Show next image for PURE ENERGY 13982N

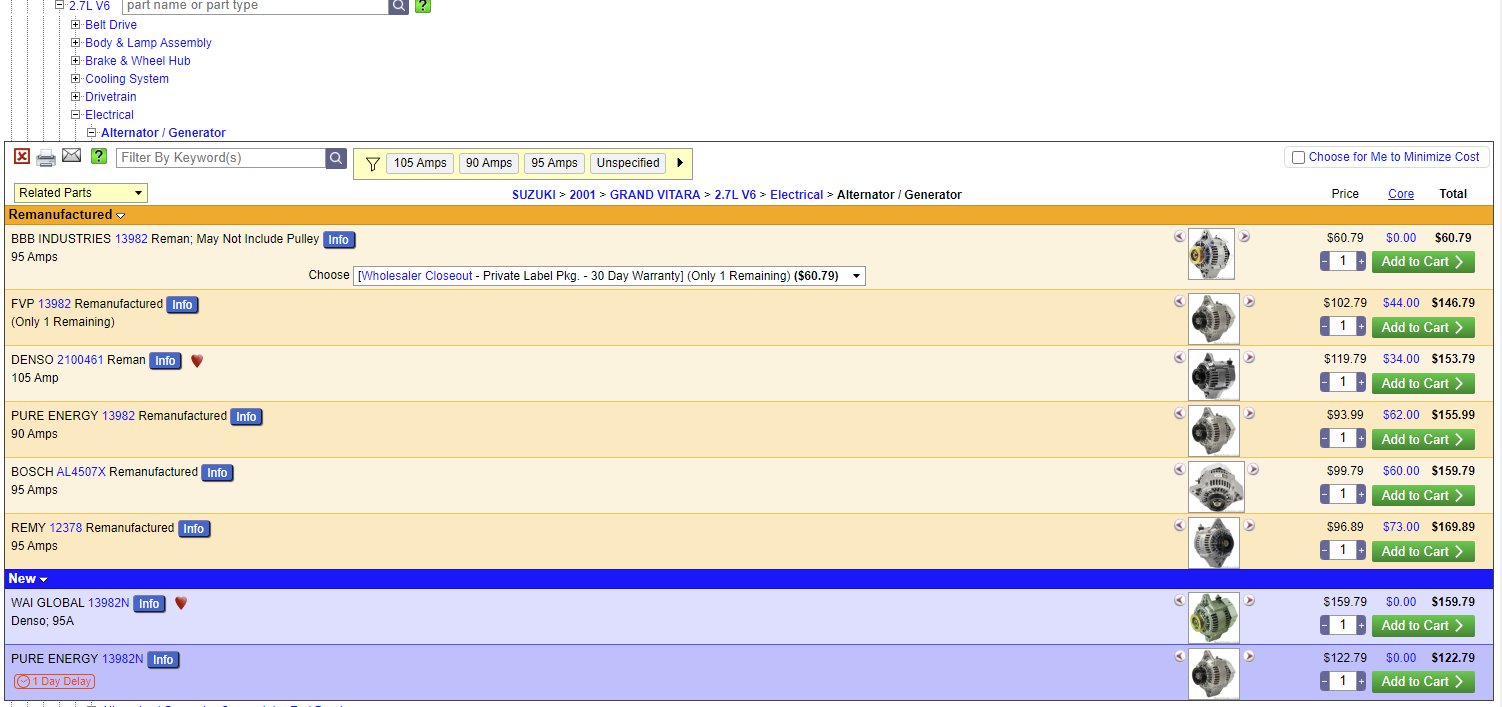[1249, 657]
